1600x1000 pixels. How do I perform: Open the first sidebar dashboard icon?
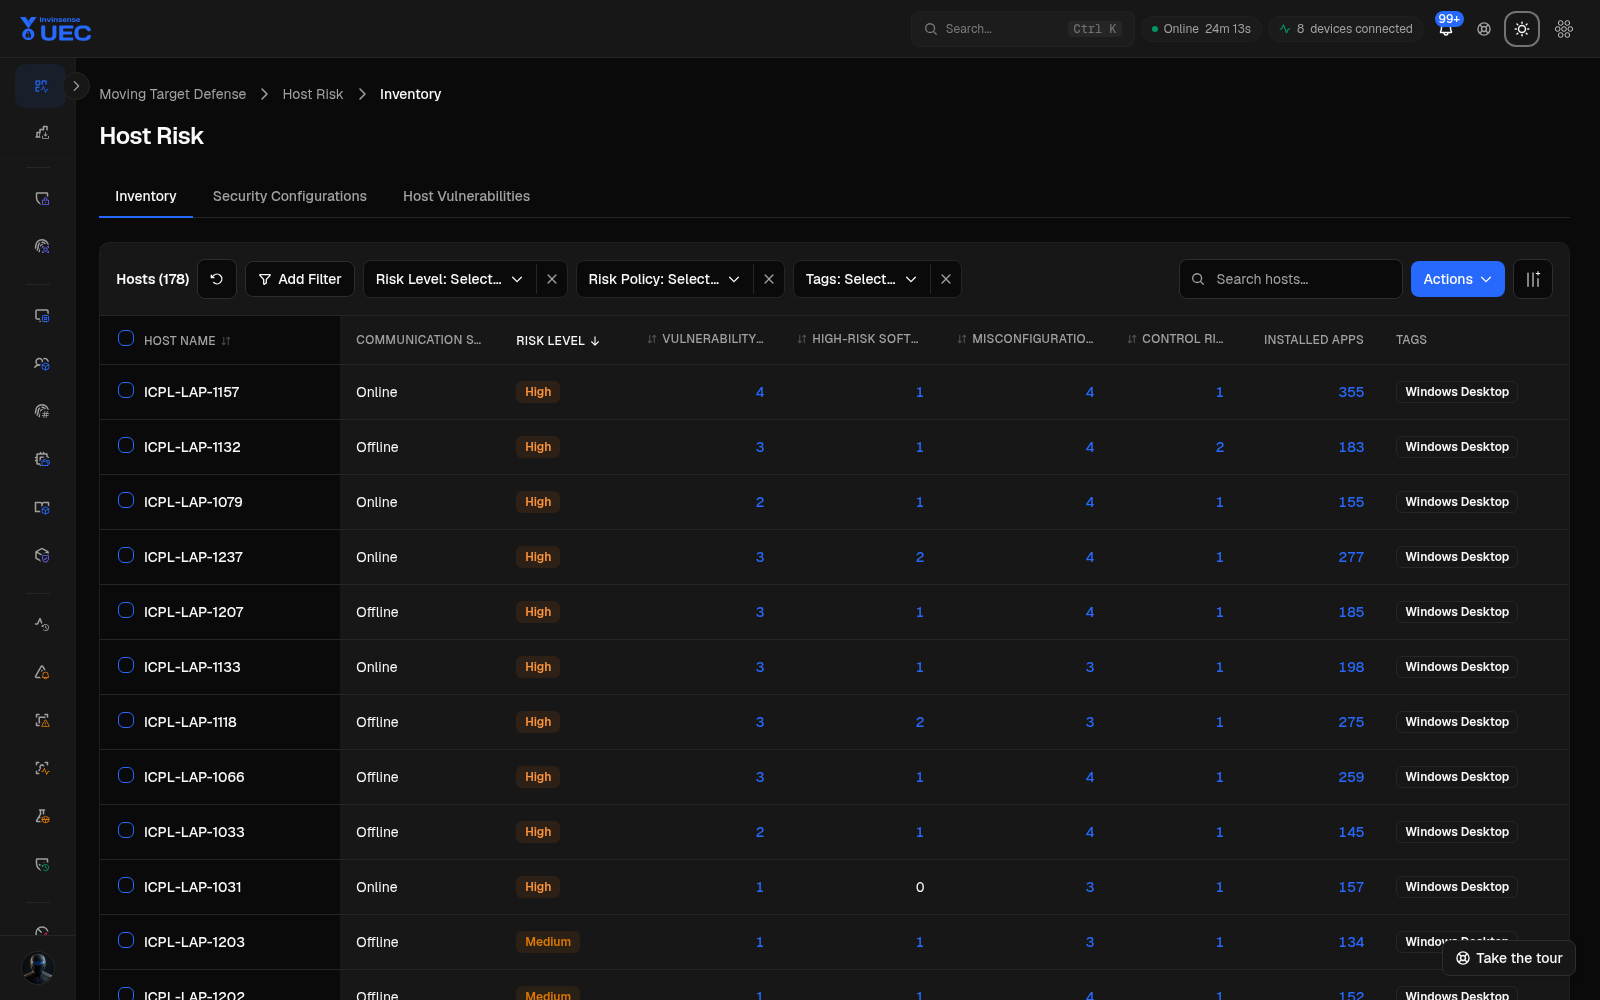[x=41, y=86]
